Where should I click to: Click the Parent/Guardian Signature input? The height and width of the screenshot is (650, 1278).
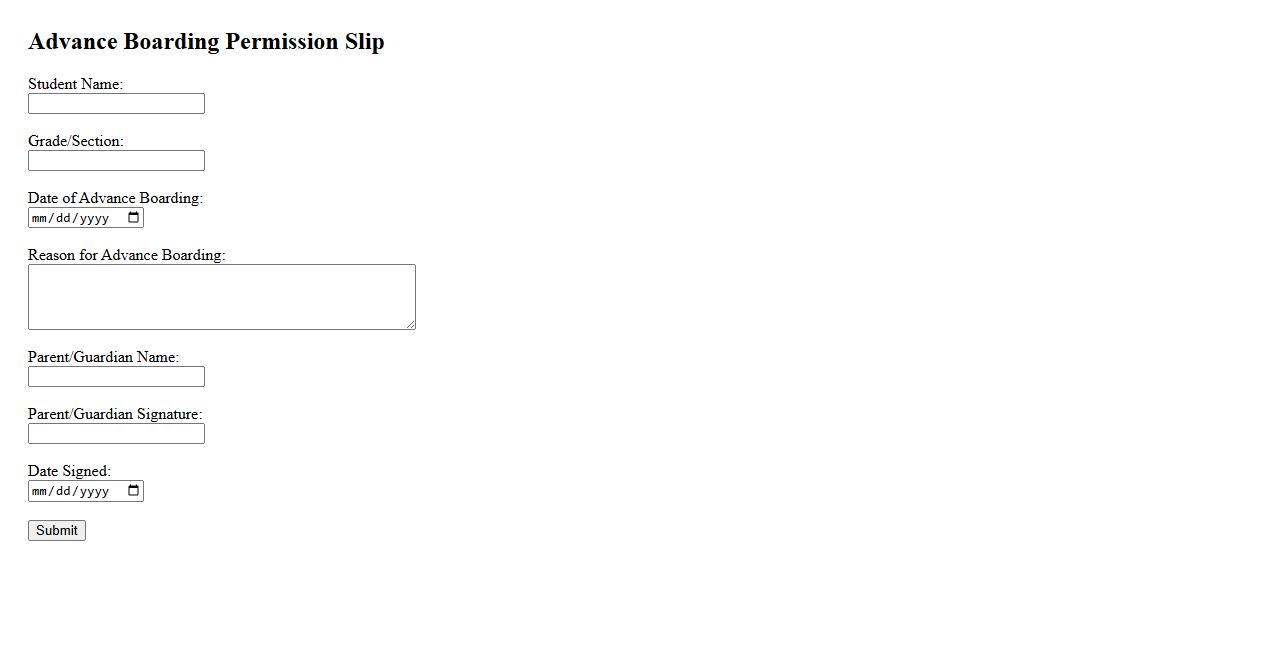pyautogui.click(x=116, y=434)
